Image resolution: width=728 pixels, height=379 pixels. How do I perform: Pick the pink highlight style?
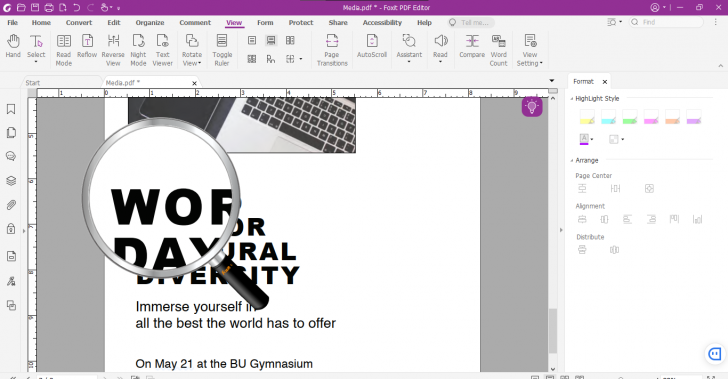pos(651,117)
